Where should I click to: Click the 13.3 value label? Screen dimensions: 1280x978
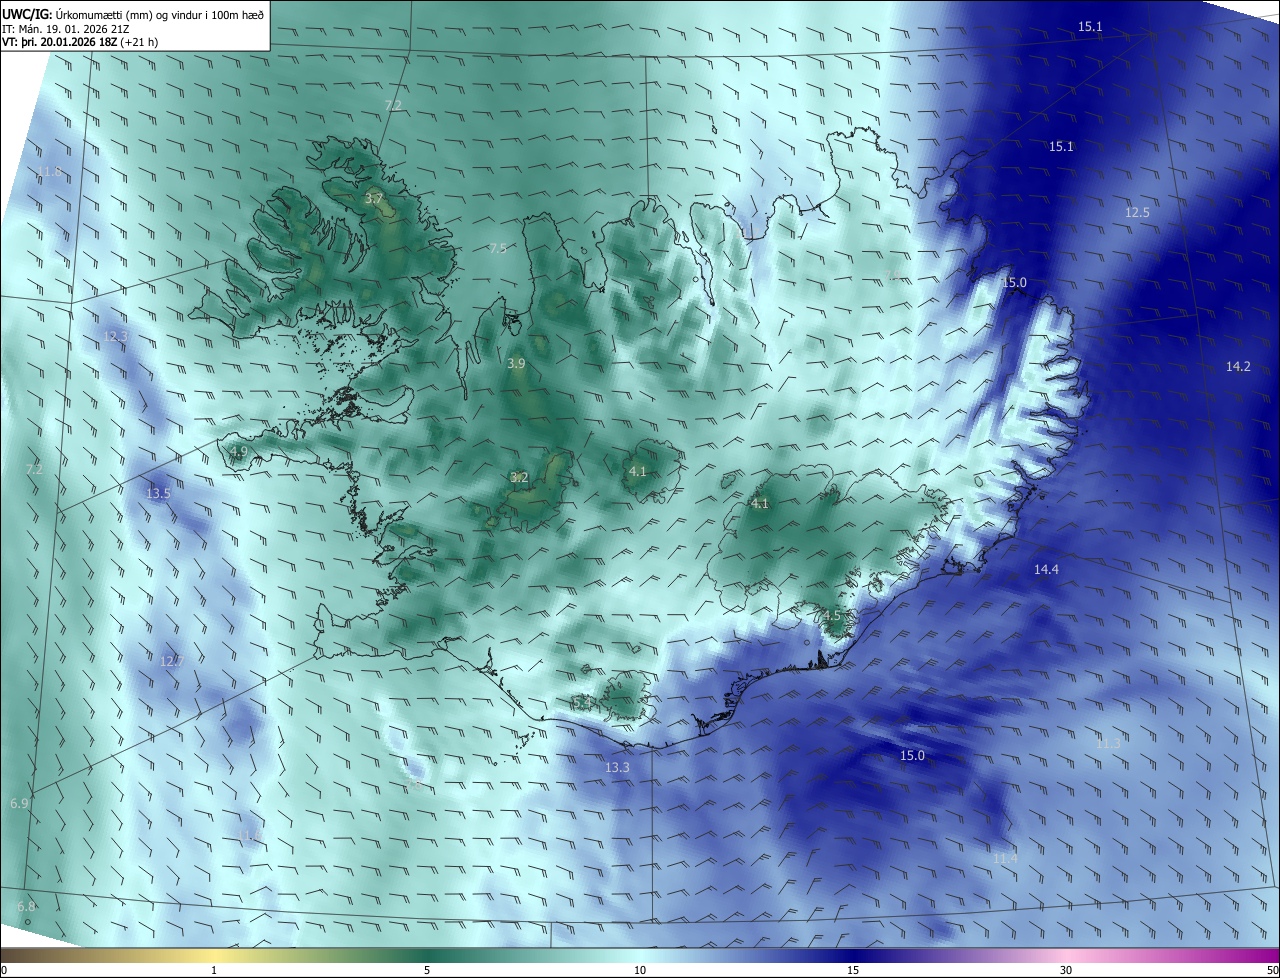[618, 767]
